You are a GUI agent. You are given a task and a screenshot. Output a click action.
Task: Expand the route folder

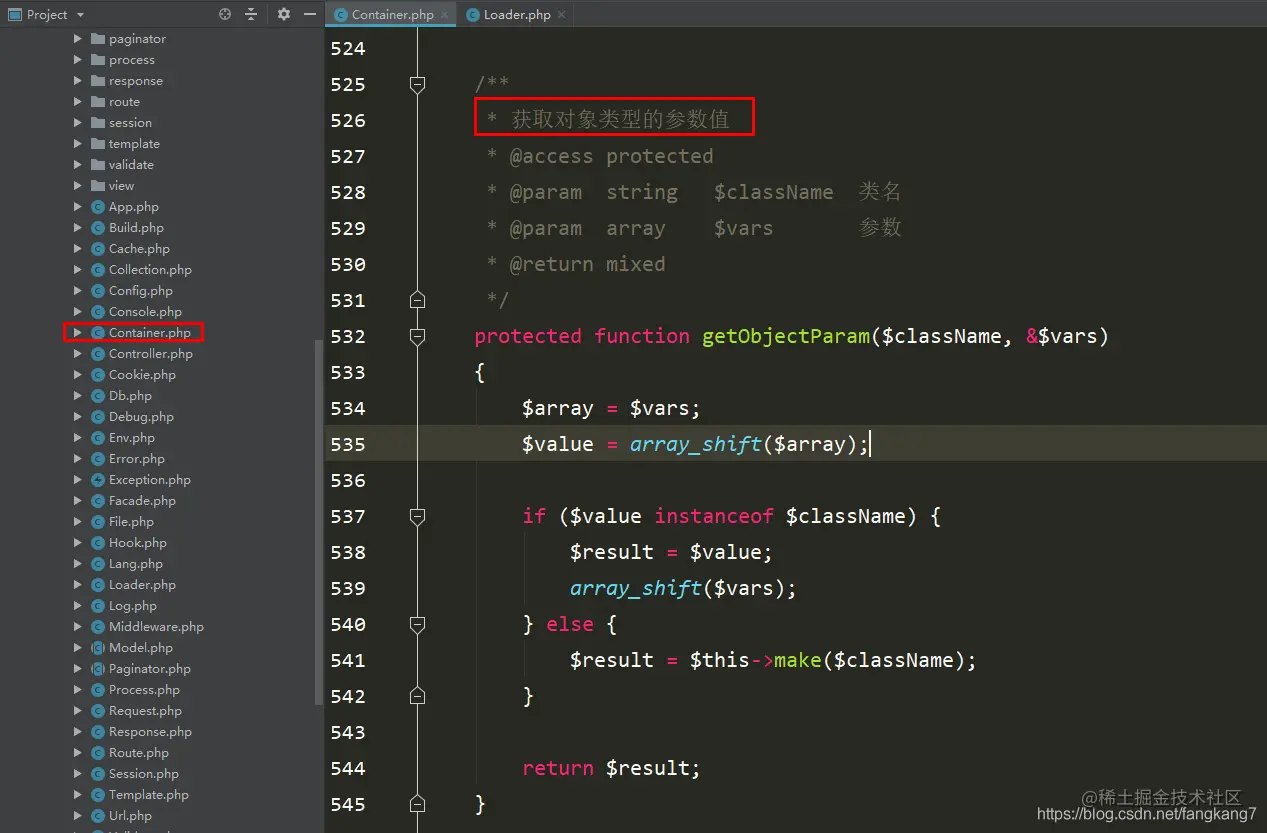point(78,102)
